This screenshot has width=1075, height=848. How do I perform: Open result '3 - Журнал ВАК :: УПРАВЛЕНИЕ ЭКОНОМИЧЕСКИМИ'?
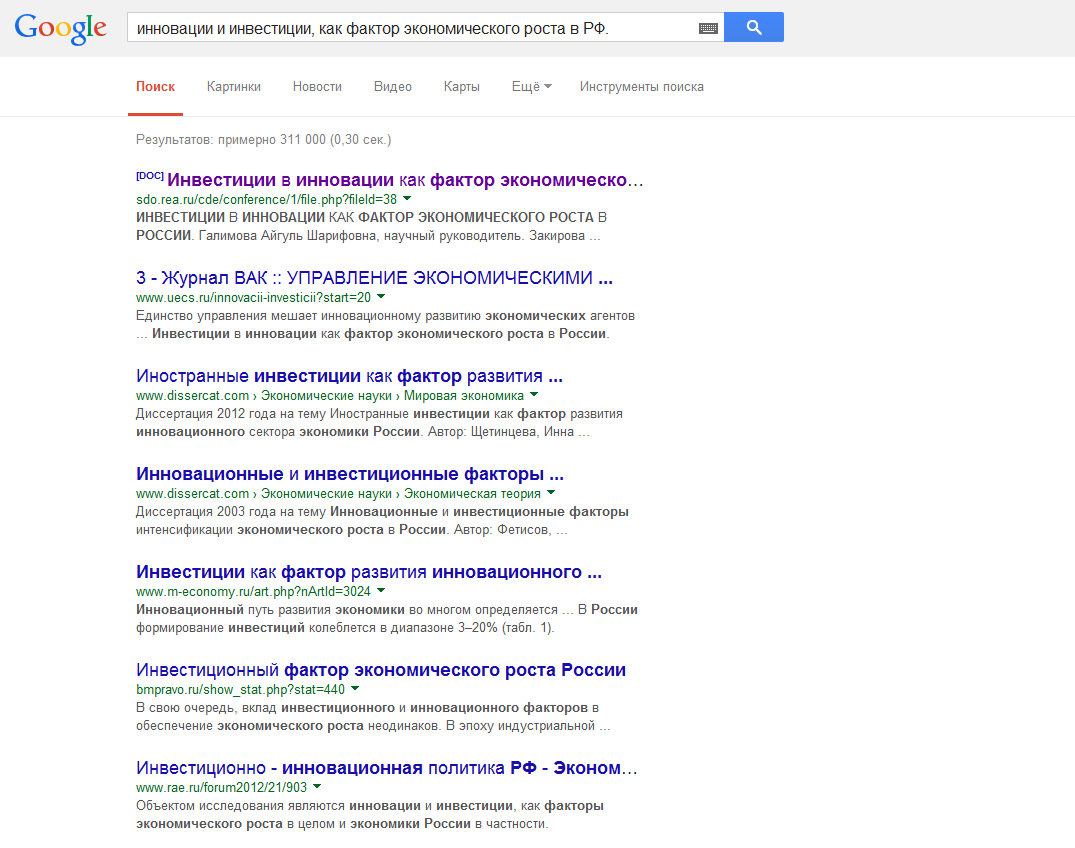point(374,278)
